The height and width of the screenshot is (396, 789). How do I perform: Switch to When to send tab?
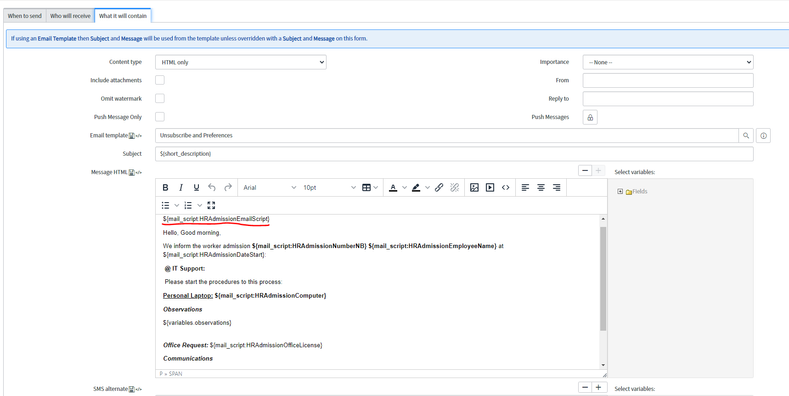(25, 16)
